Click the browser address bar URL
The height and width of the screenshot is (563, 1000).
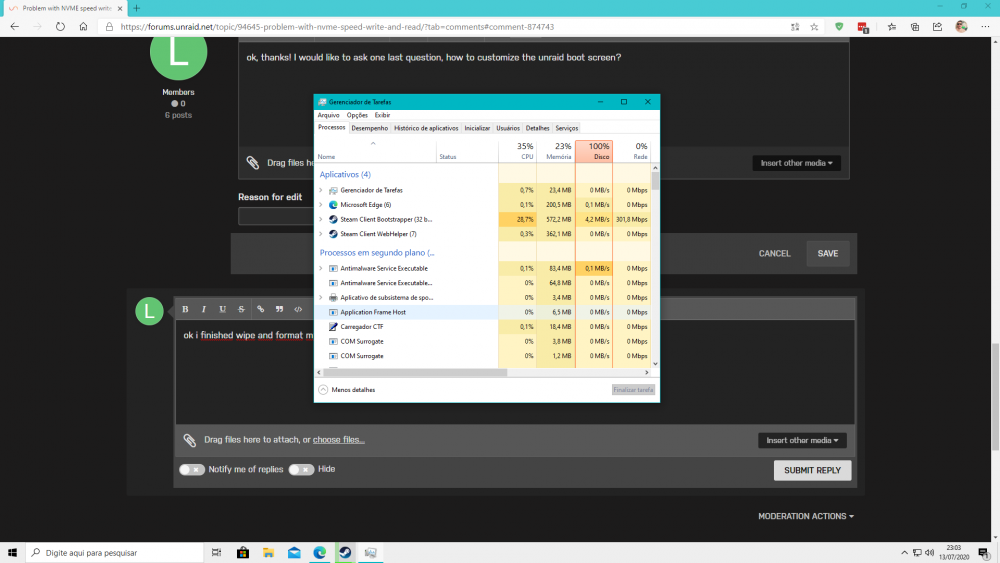click(337, 27)
